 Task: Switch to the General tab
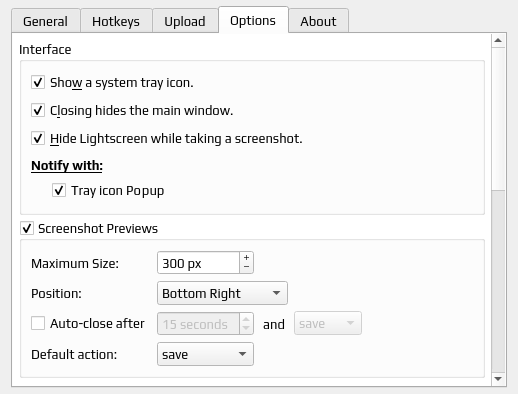point(46,21)
